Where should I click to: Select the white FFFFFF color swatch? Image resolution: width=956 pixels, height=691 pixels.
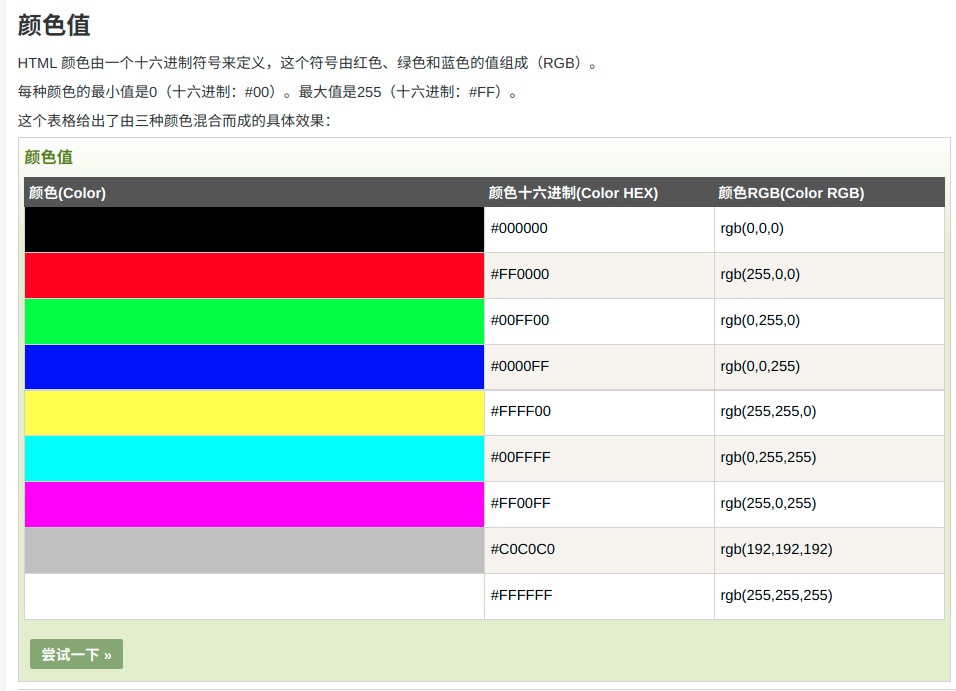pyautogui.click(x=254, y=596)
